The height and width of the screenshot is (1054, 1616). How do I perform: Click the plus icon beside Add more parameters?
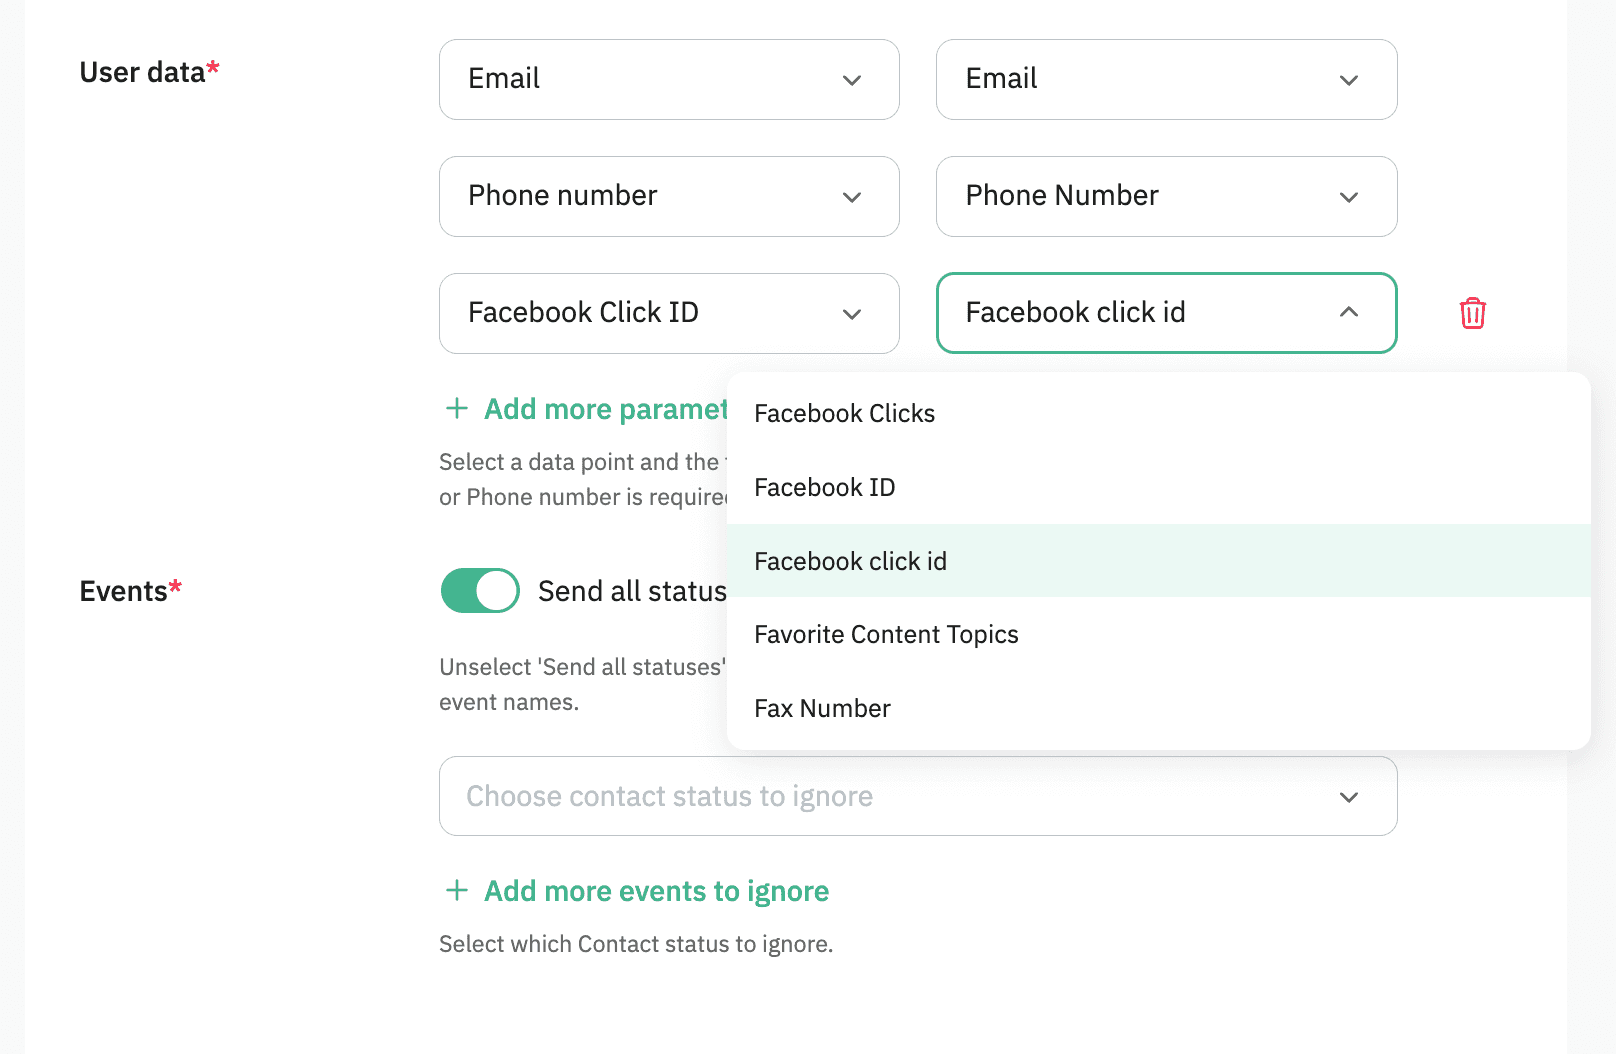click(x=457, y=408)
